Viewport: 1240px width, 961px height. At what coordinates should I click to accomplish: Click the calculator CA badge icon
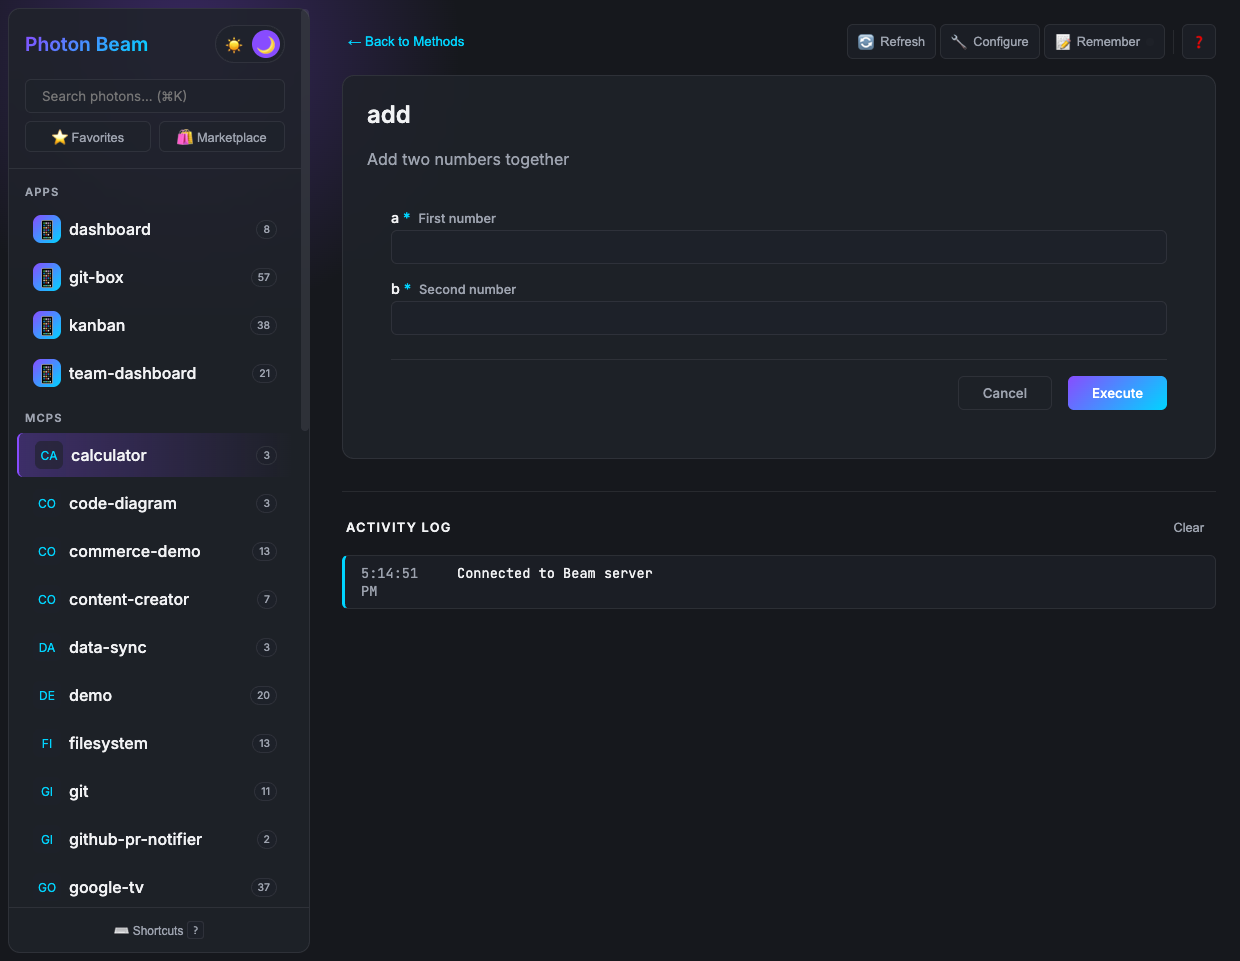[x=48, y=455]
